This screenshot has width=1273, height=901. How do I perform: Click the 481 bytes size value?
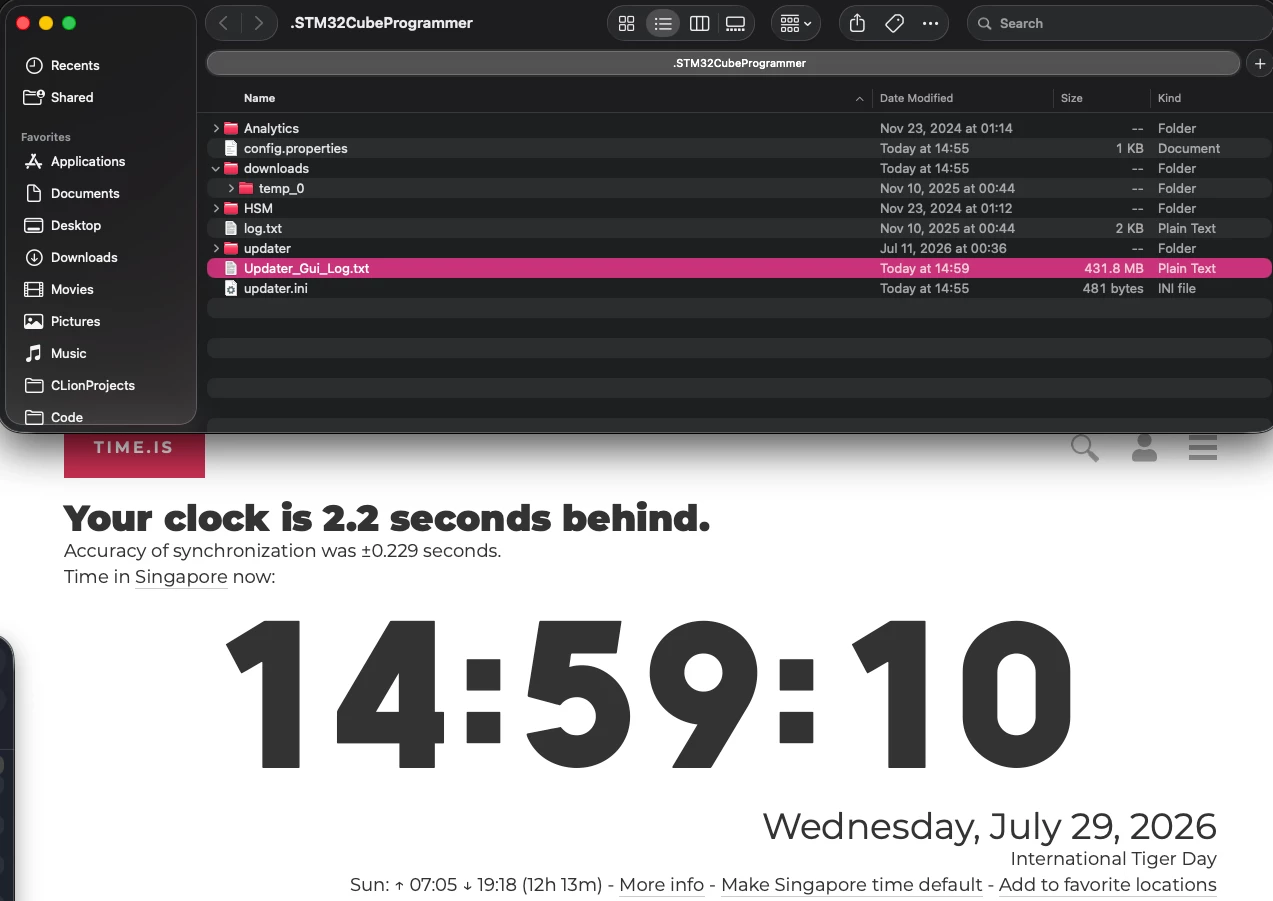[1113, 288]
